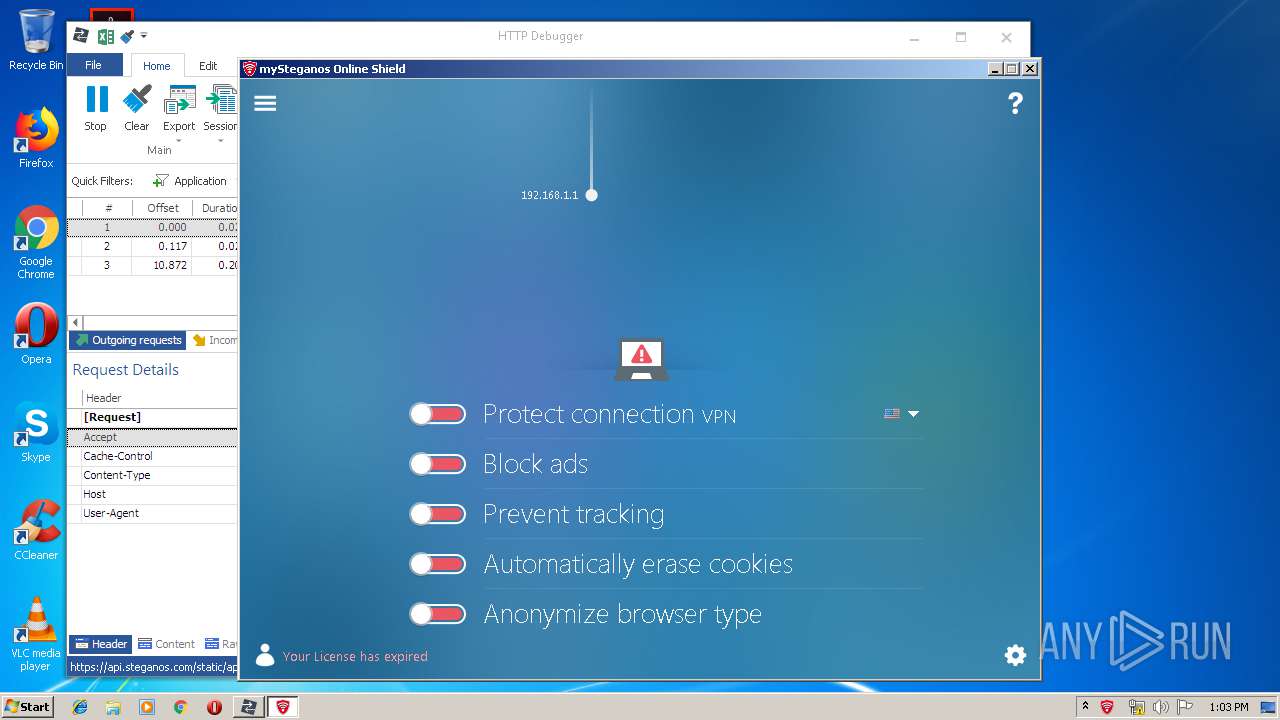Screen dimensions: 1280x720
Task: Click the Excel export quick access icon
Action: [x=105, y=36]
